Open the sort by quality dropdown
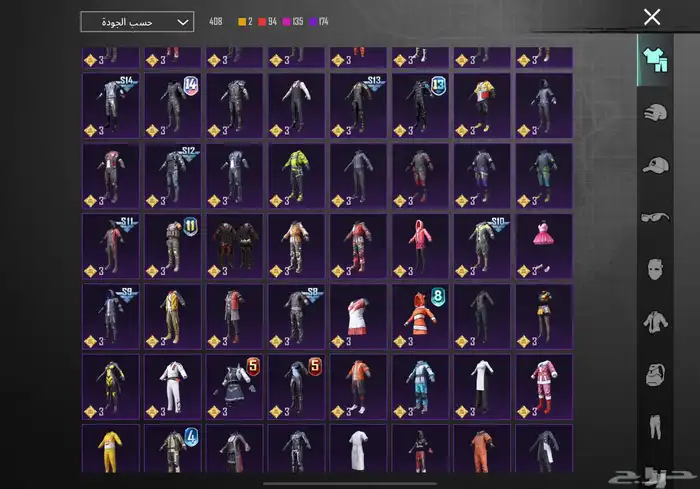 point(137,21)
